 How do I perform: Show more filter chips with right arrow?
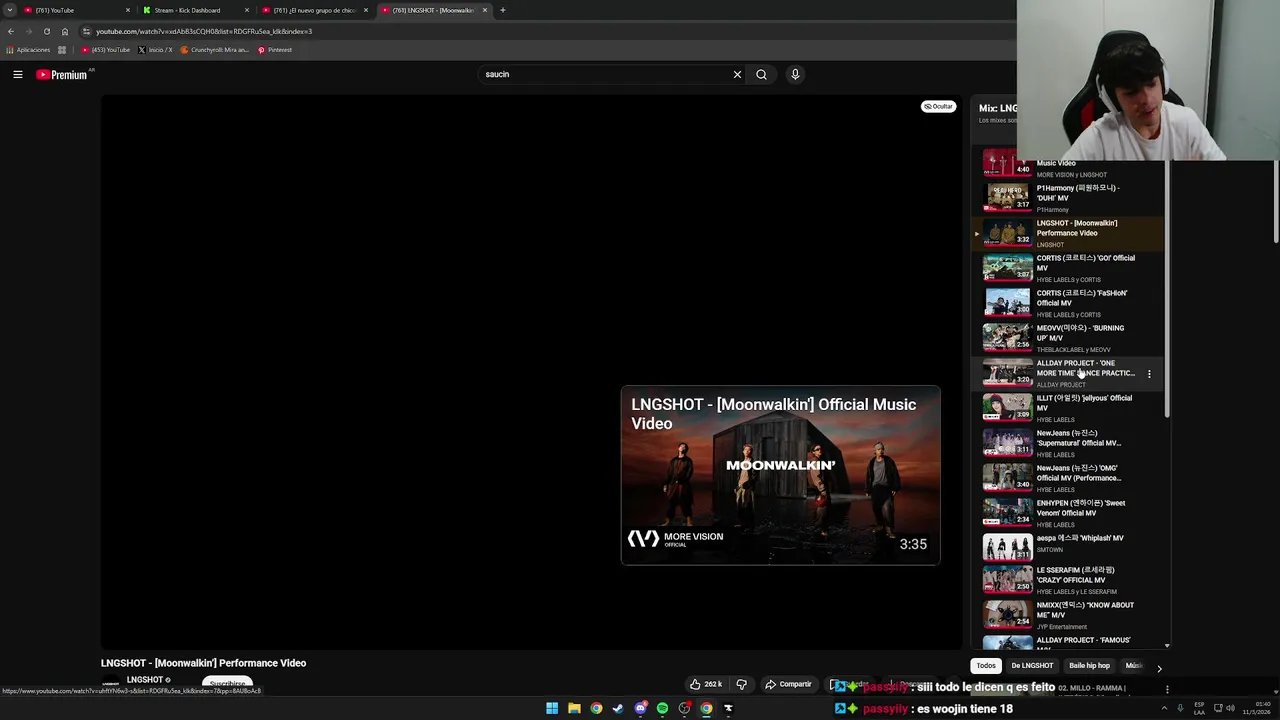1159,667
